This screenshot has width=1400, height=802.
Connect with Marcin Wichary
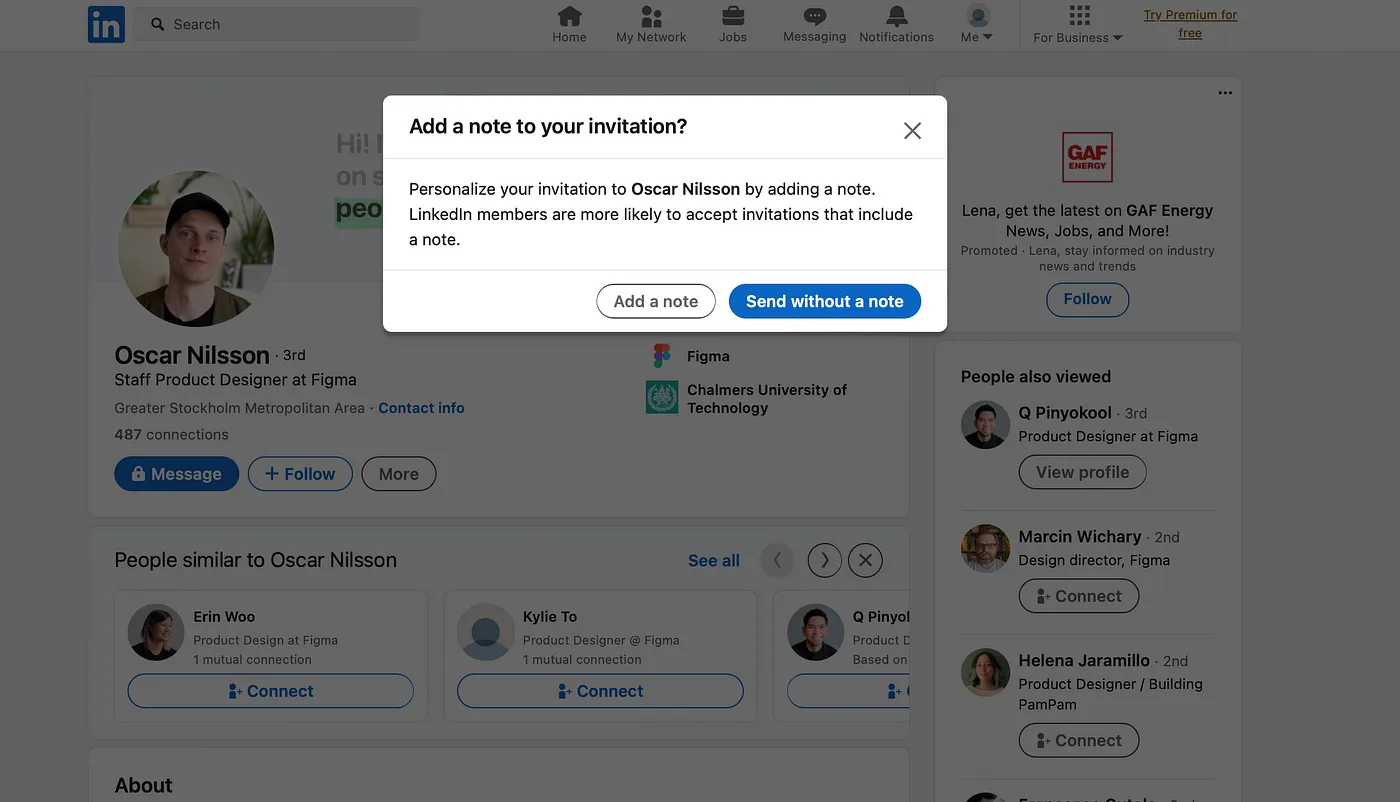1078,596
